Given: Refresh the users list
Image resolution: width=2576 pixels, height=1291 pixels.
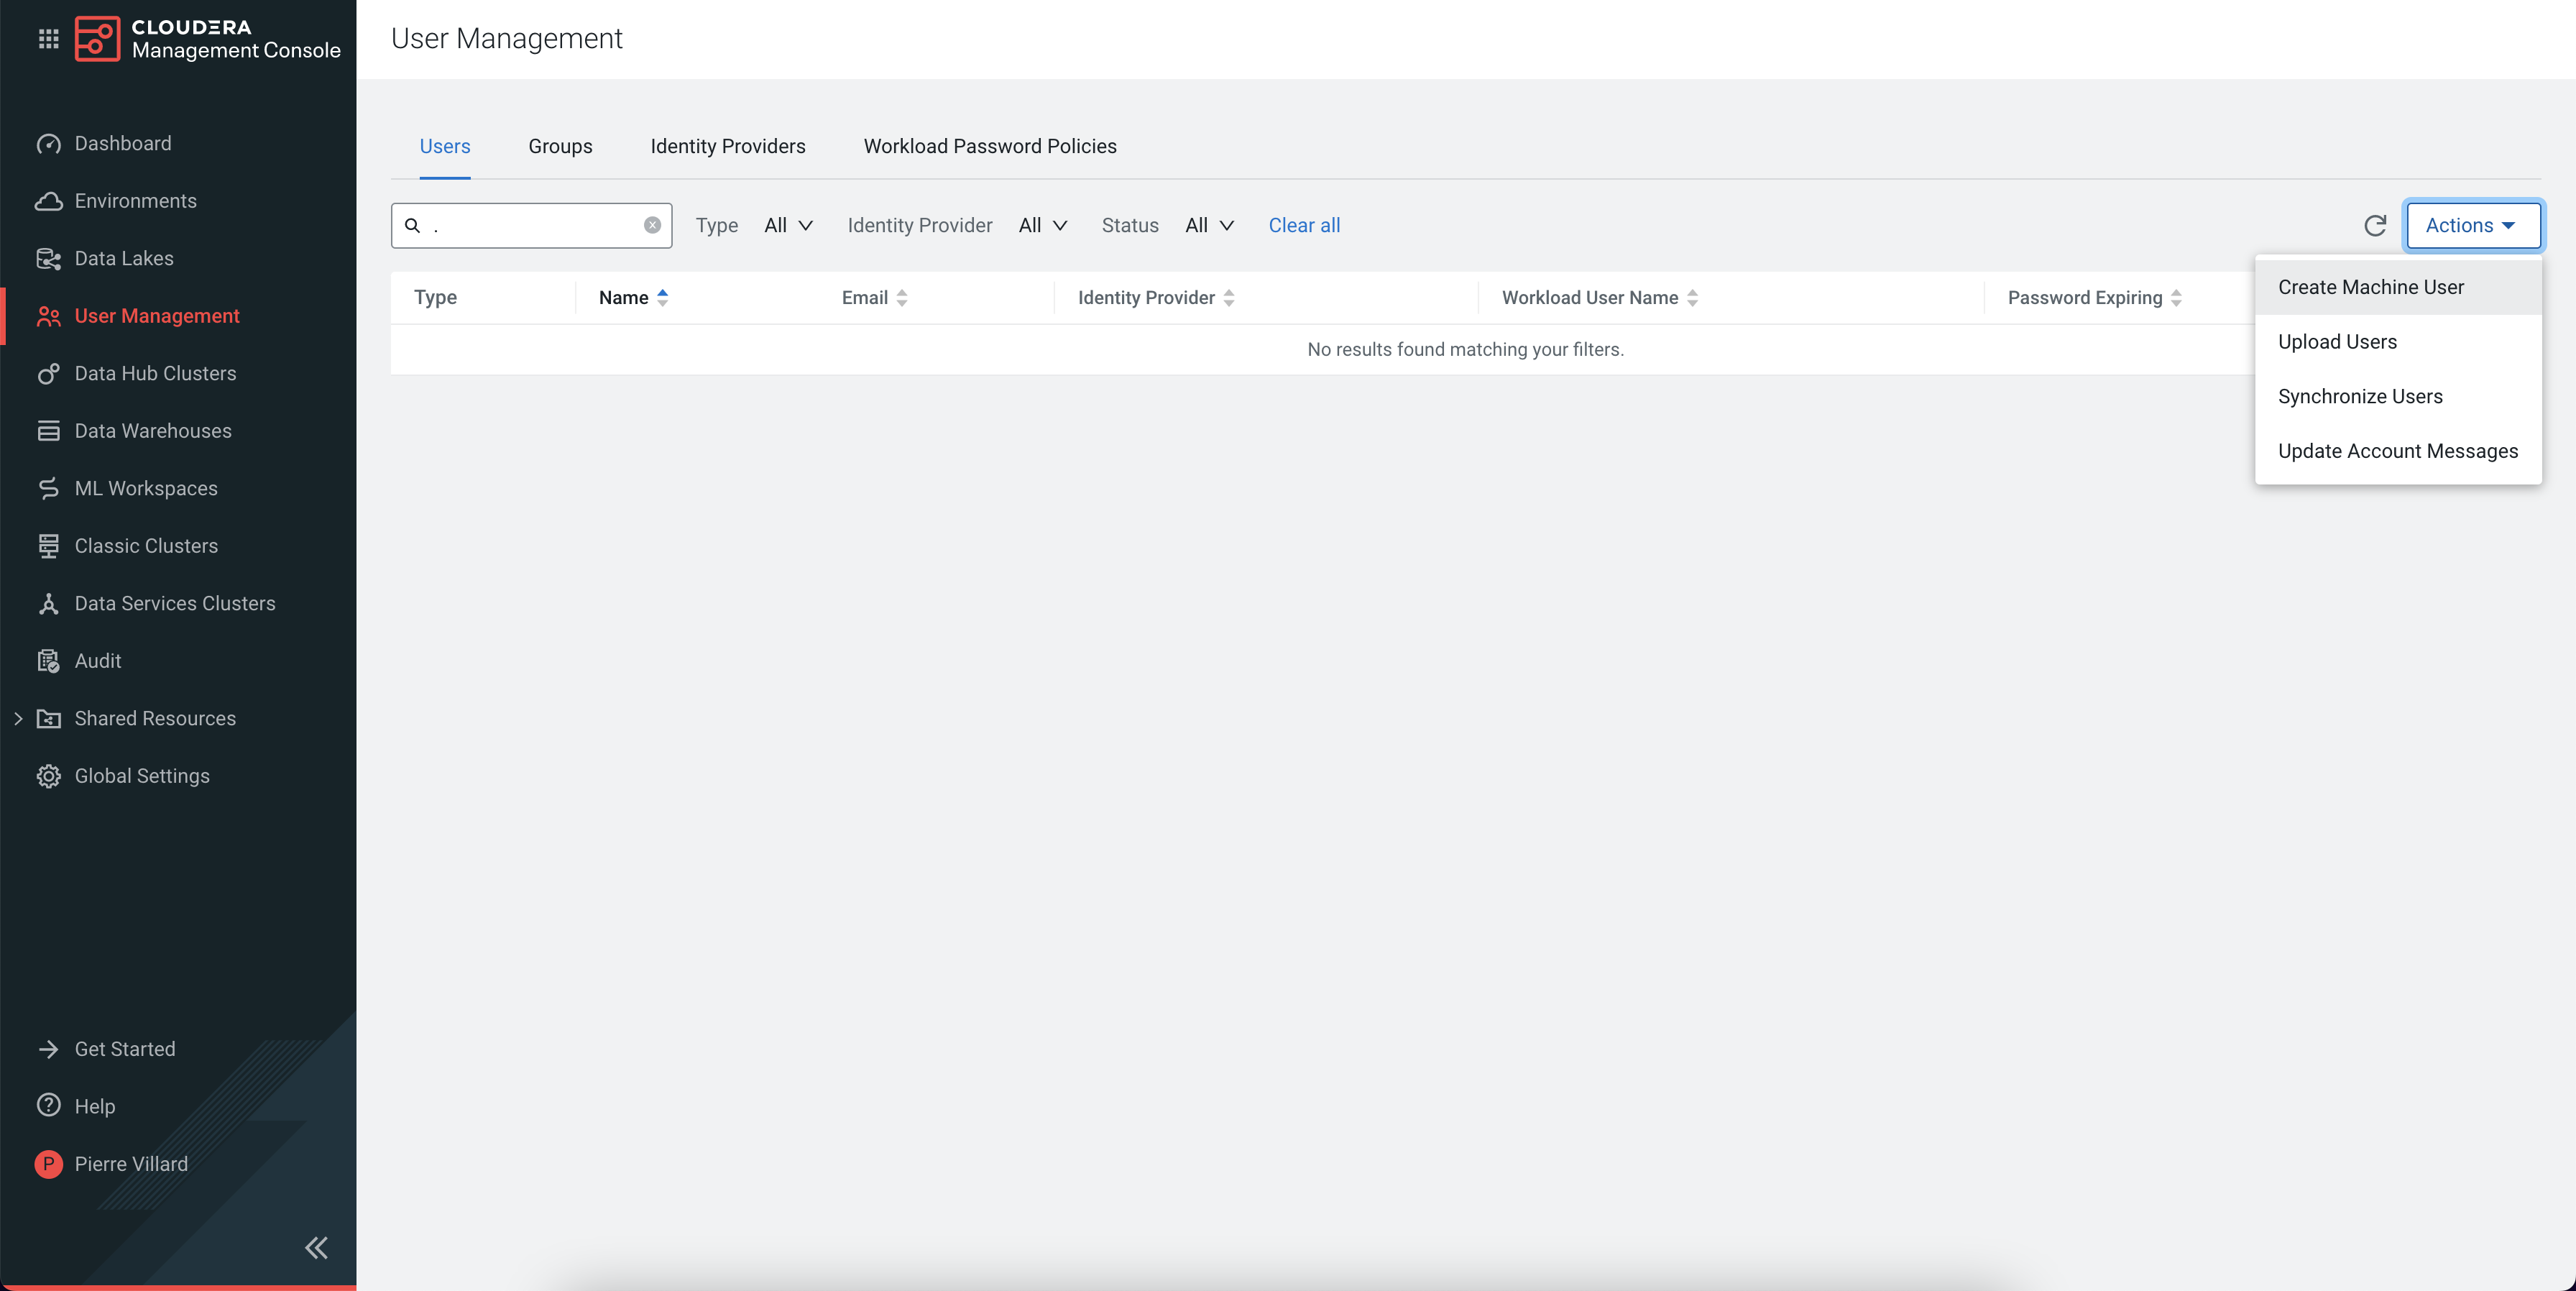Looking at the screenshot, I should tap(2374, 226).
